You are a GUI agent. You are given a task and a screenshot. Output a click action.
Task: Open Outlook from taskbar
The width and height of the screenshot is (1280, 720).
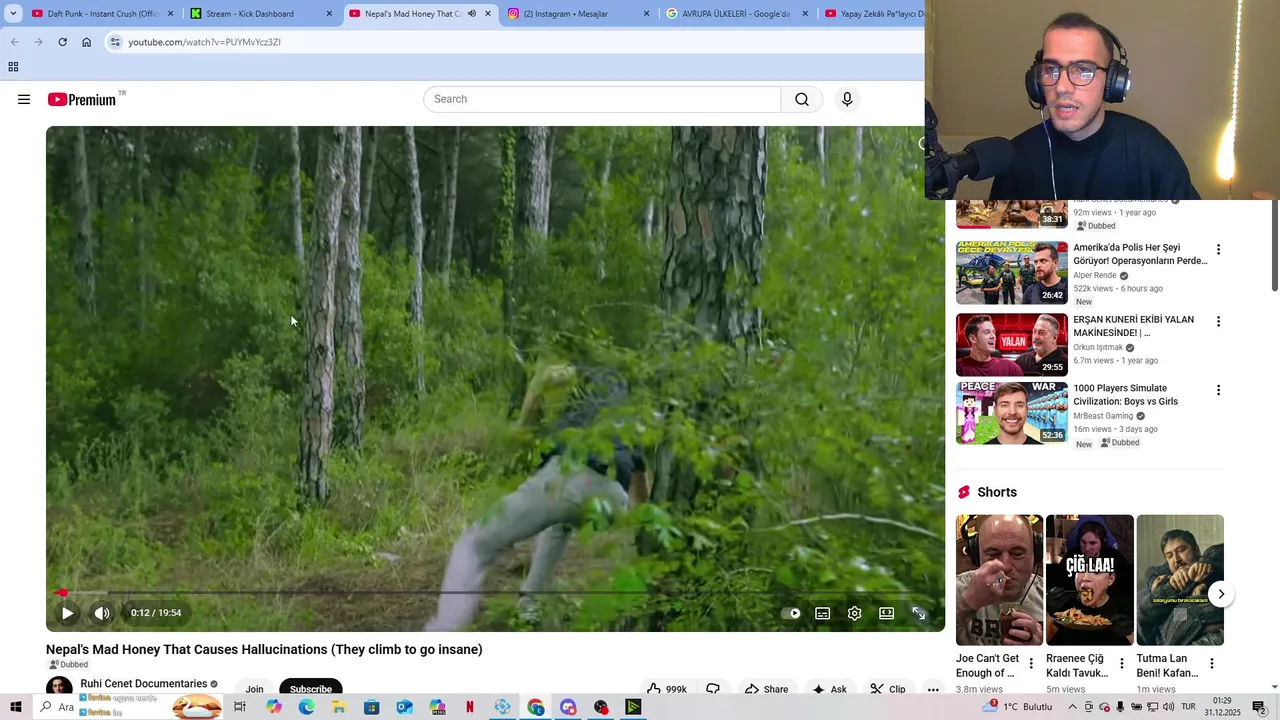point(404,707)
